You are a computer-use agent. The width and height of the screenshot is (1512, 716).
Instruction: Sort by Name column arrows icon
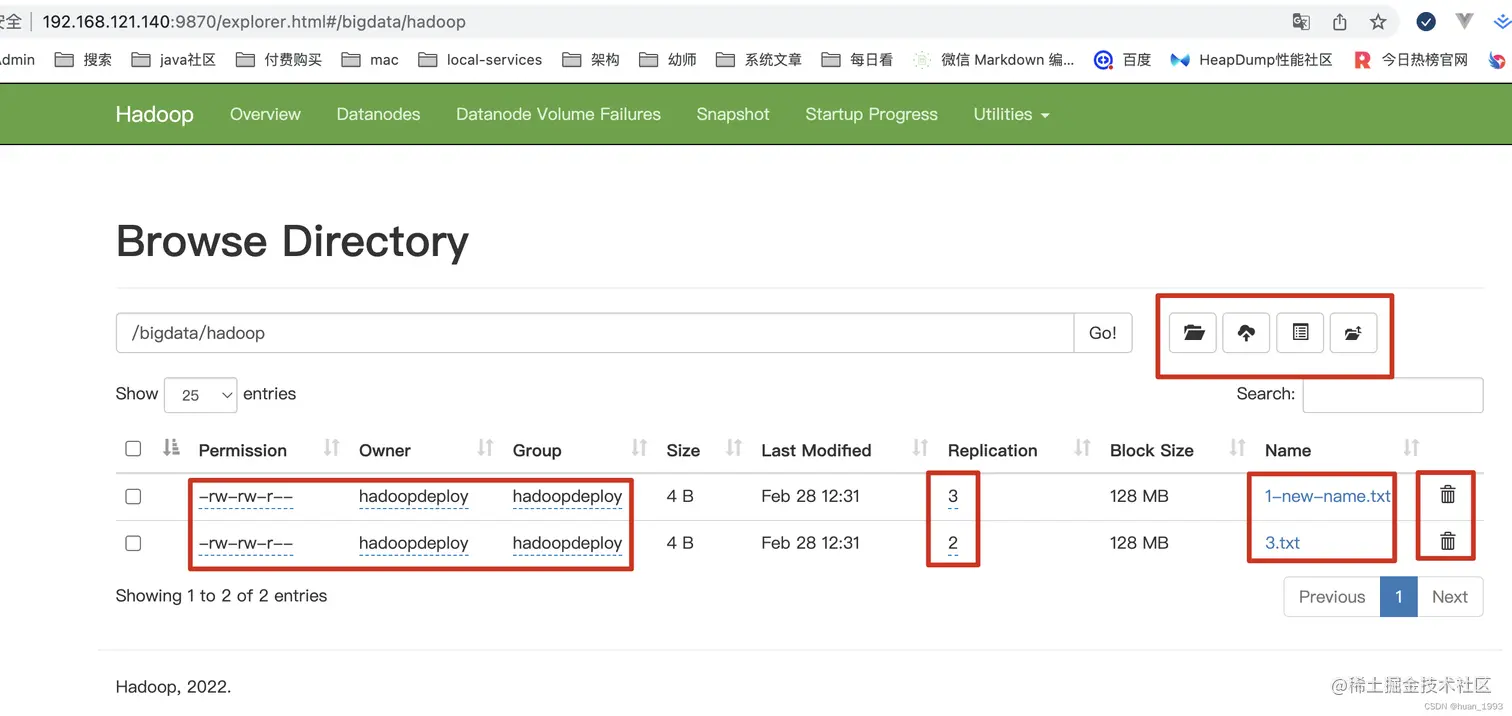(x=1411, y=448)
